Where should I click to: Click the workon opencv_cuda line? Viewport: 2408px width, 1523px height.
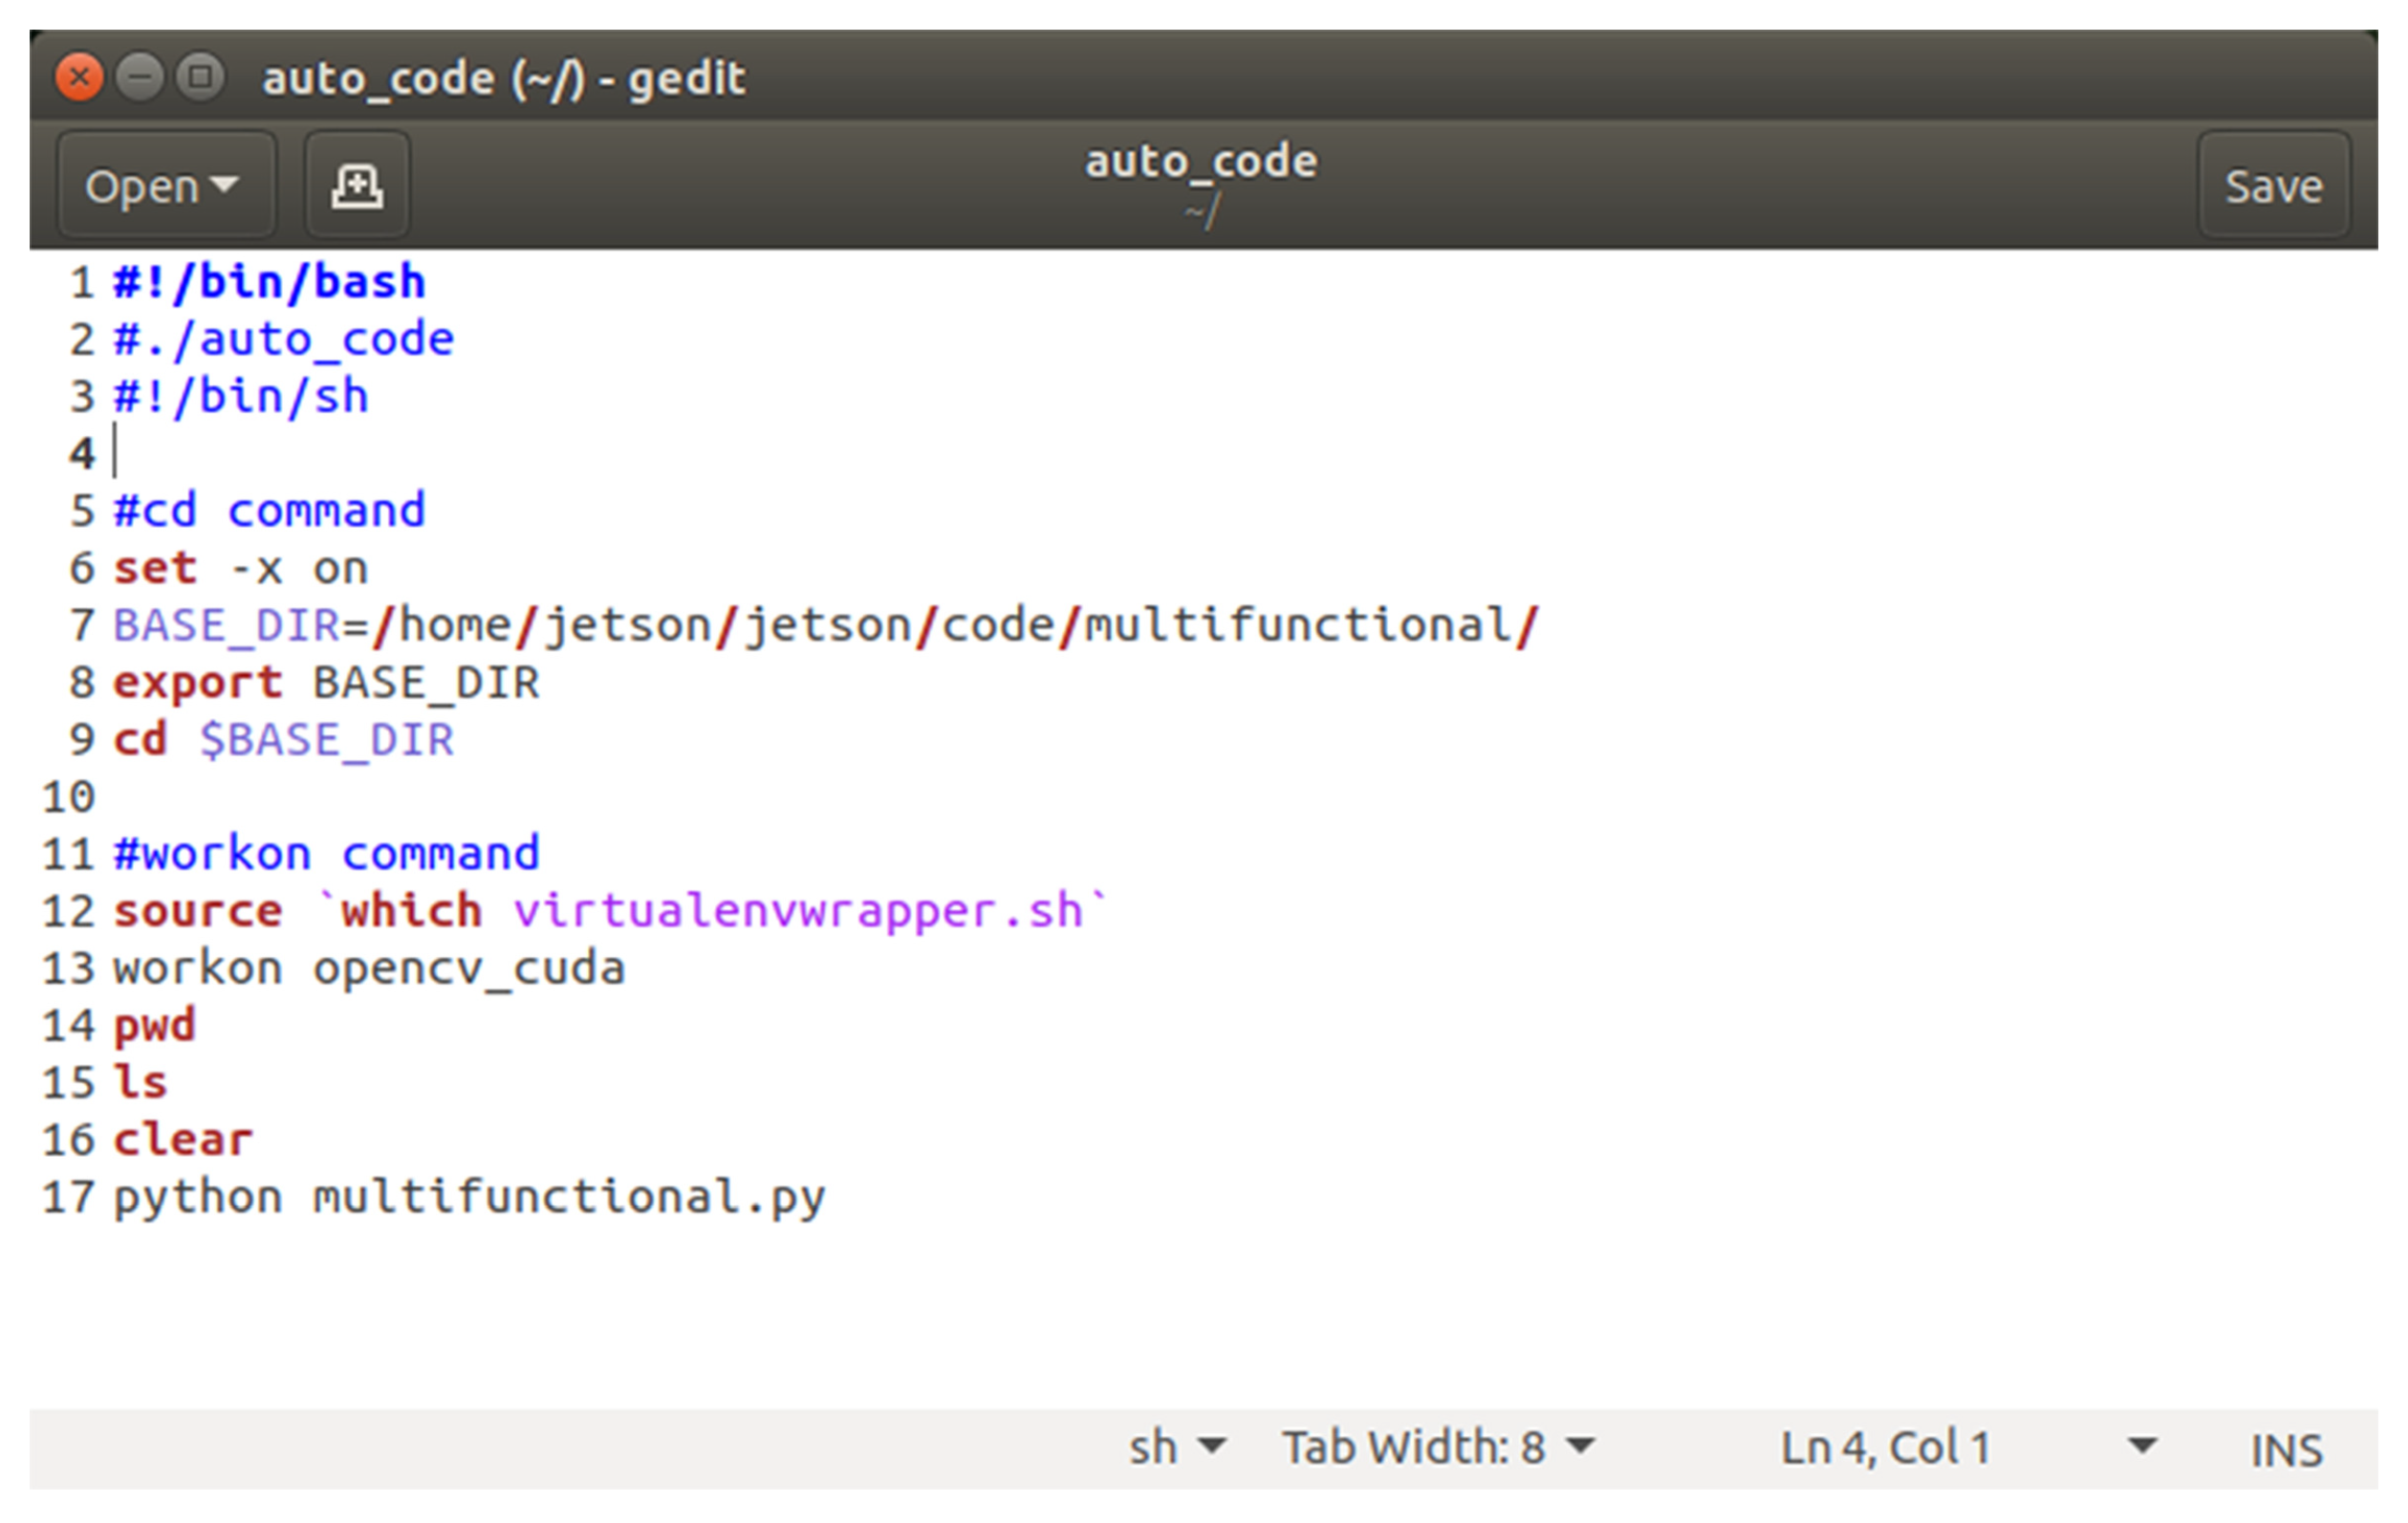368,968
